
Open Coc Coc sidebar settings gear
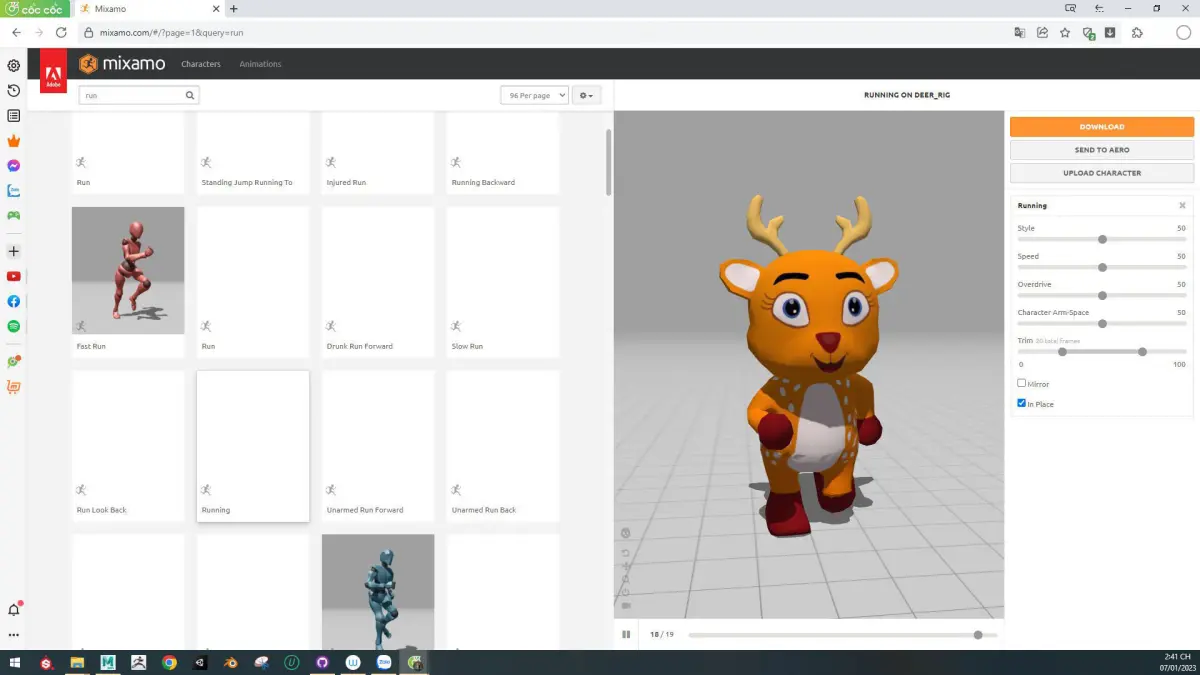(x=14, y=66)
